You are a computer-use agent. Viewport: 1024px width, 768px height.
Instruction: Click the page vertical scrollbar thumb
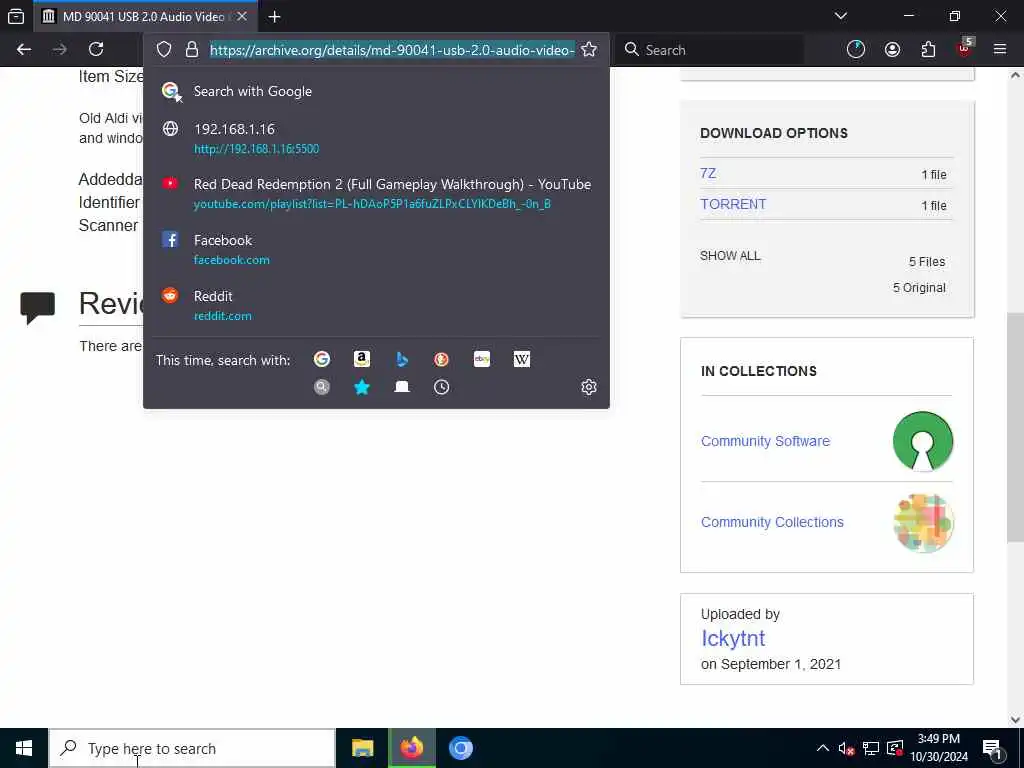[1015, 427]
